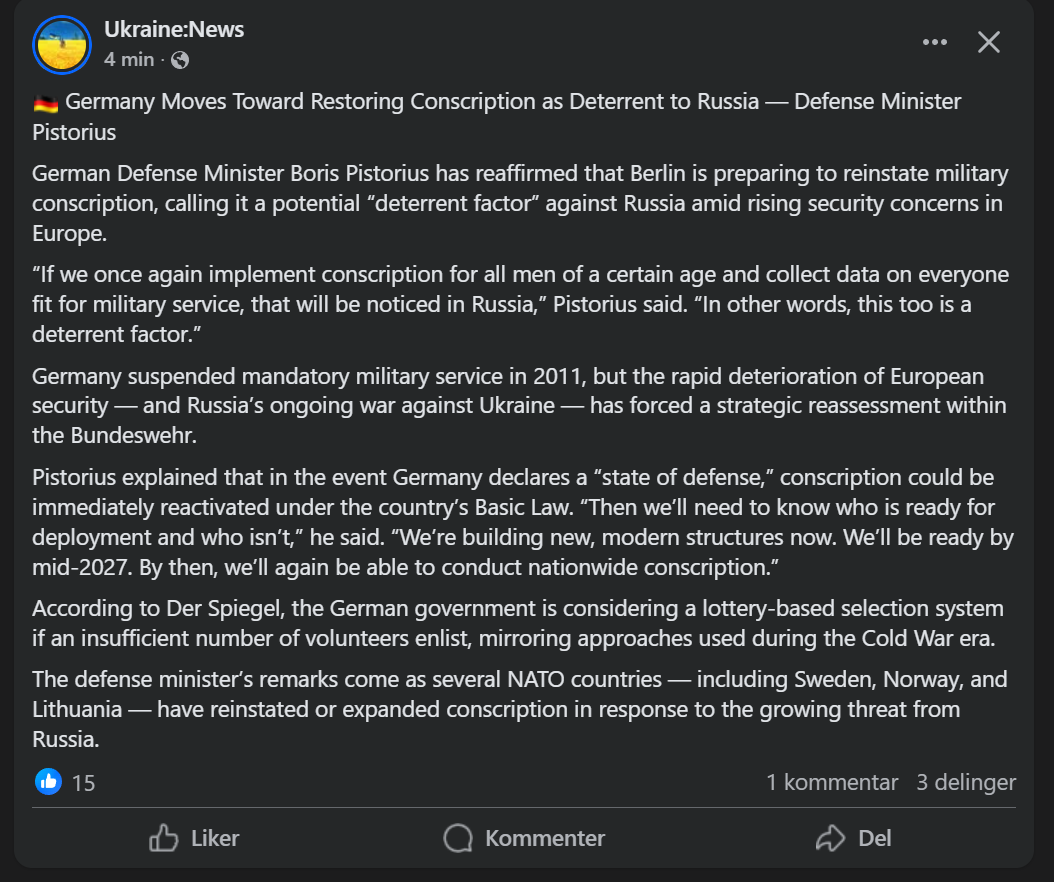
Task: Click the paragraph about the 2011 suspension
Action: tap(518, 406)
